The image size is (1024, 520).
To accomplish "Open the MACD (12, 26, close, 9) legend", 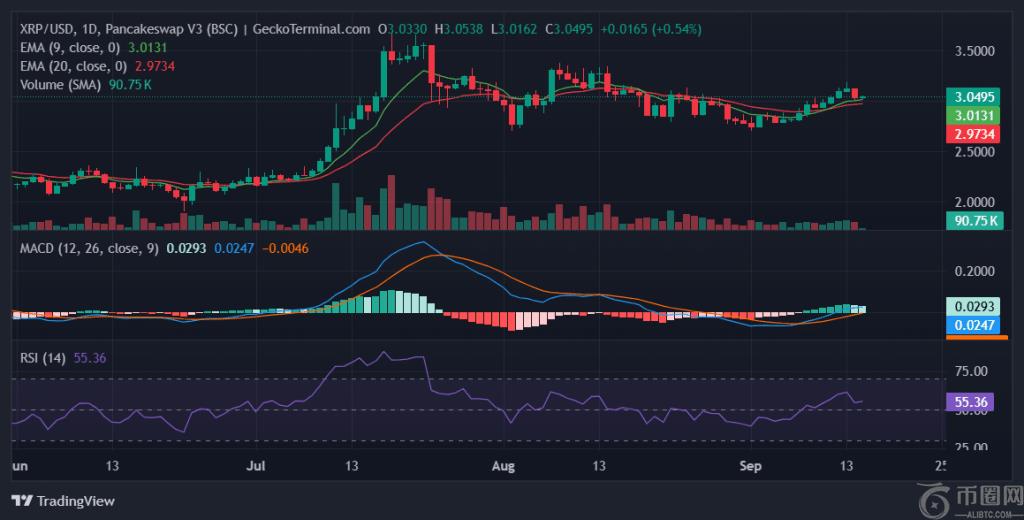I will pos(89,248).
